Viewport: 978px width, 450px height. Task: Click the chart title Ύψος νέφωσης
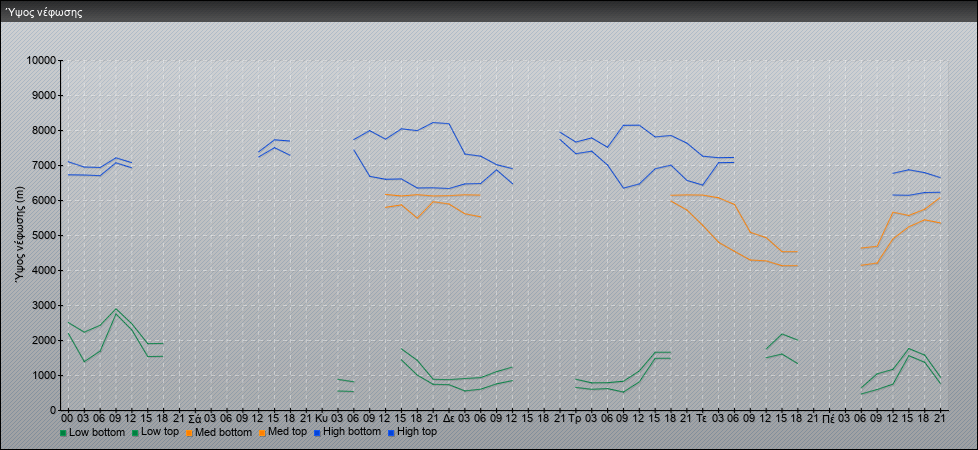(x=44, y=12)
